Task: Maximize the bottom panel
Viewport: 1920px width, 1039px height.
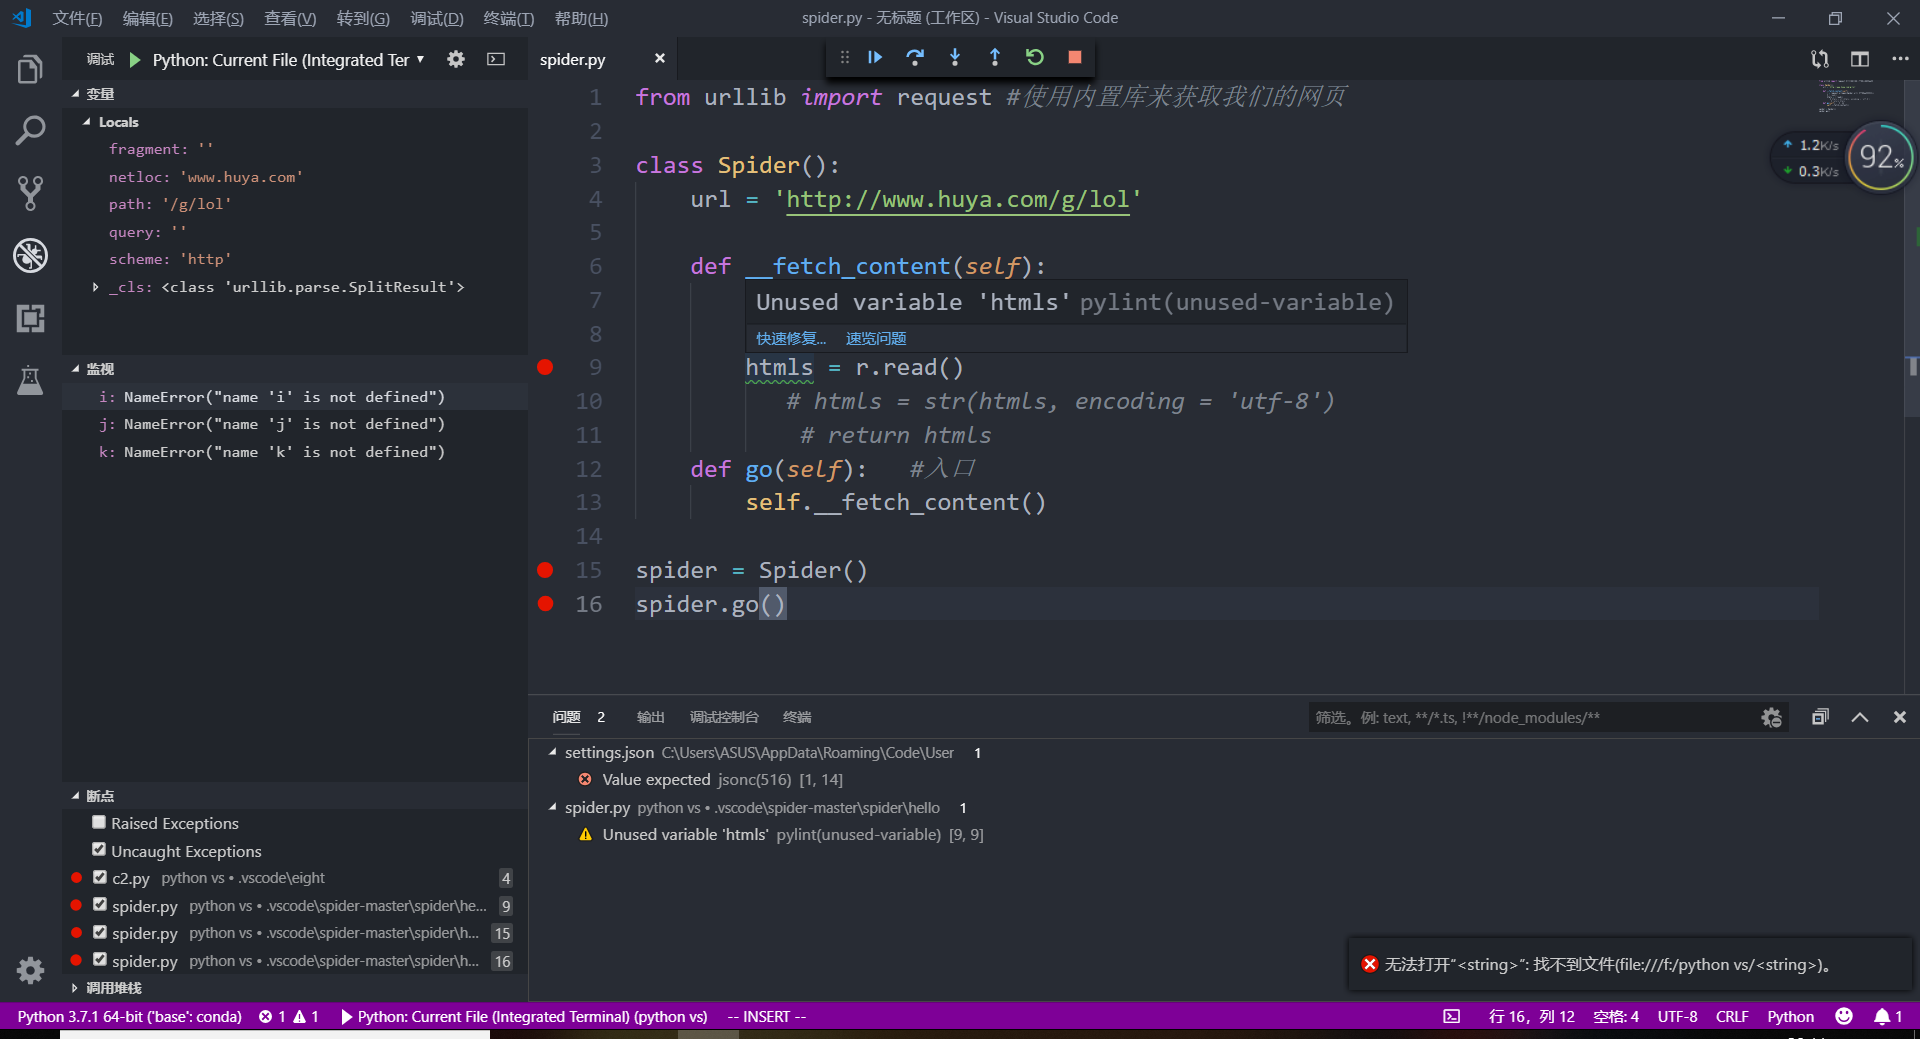Action: (1860, 717)
